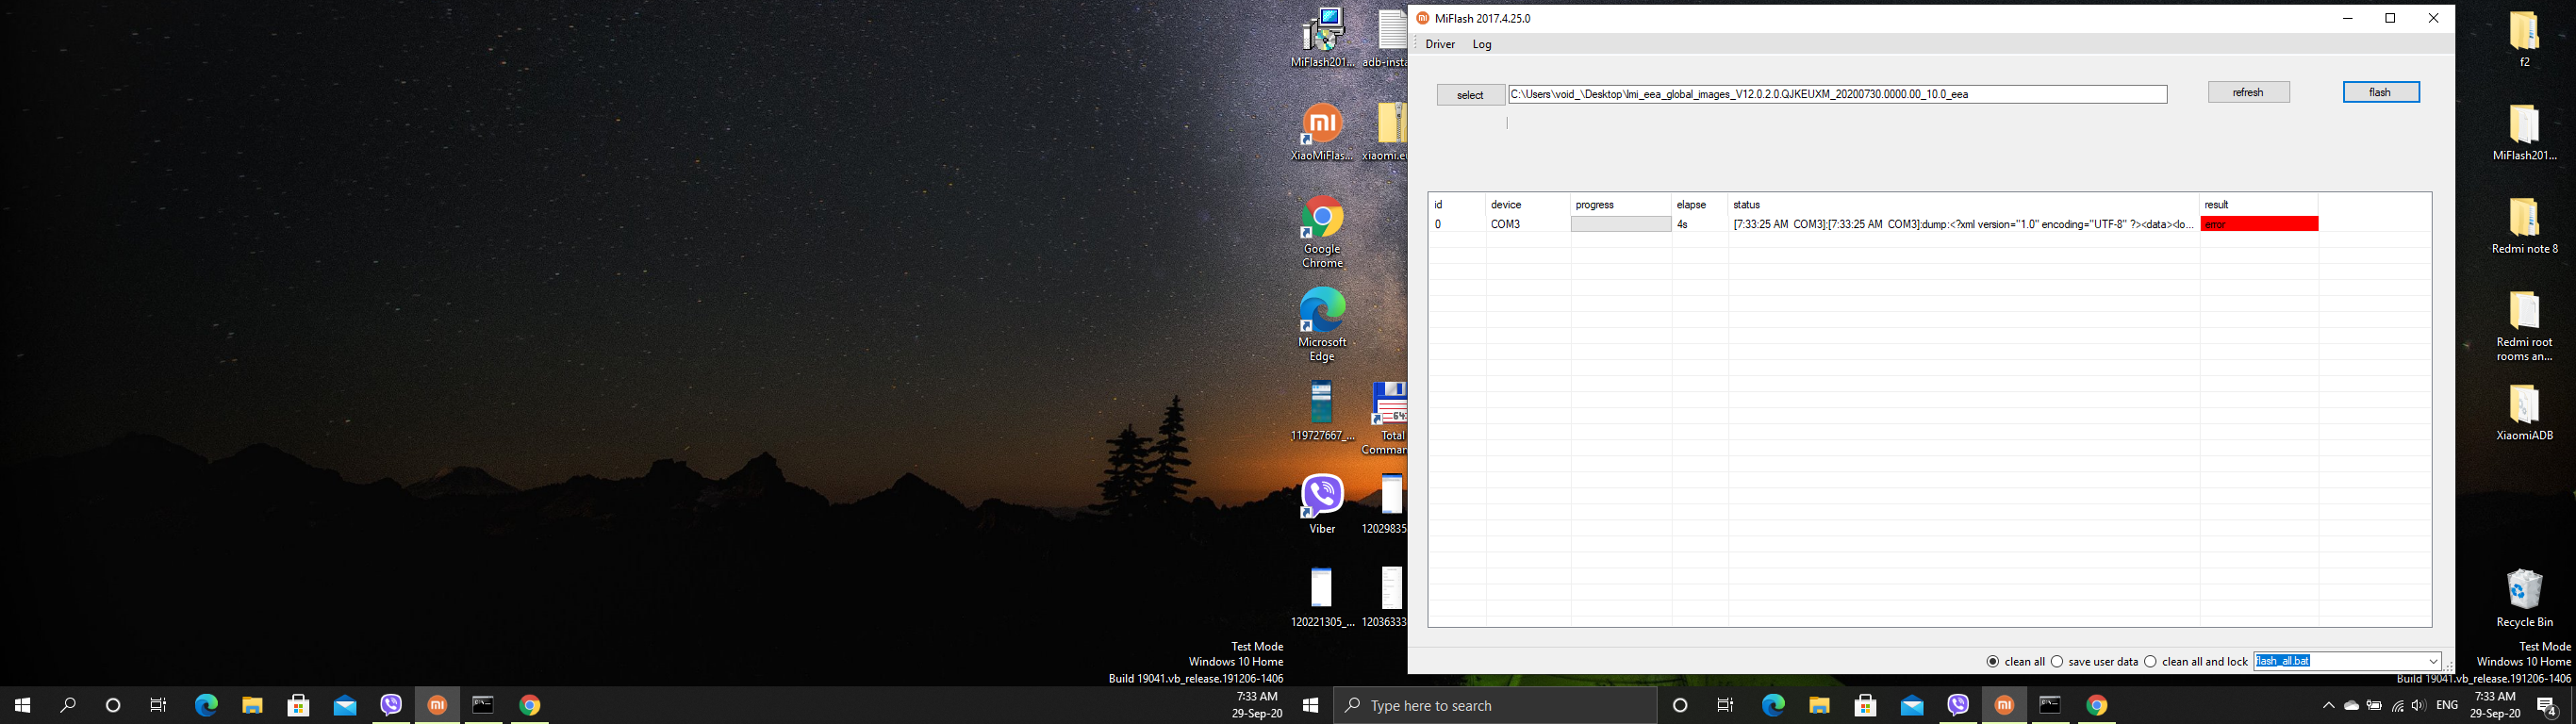Open the notification center in the system tray
This screenshot has height=724, width=2576.
pyautogui.click(x=2547, y=706)
